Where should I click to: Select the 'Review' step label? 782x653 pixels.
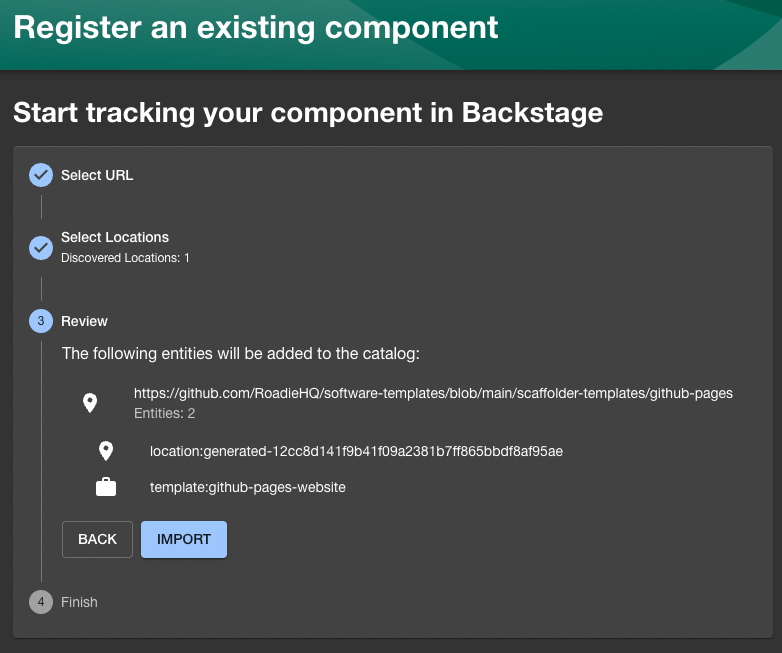84,321
